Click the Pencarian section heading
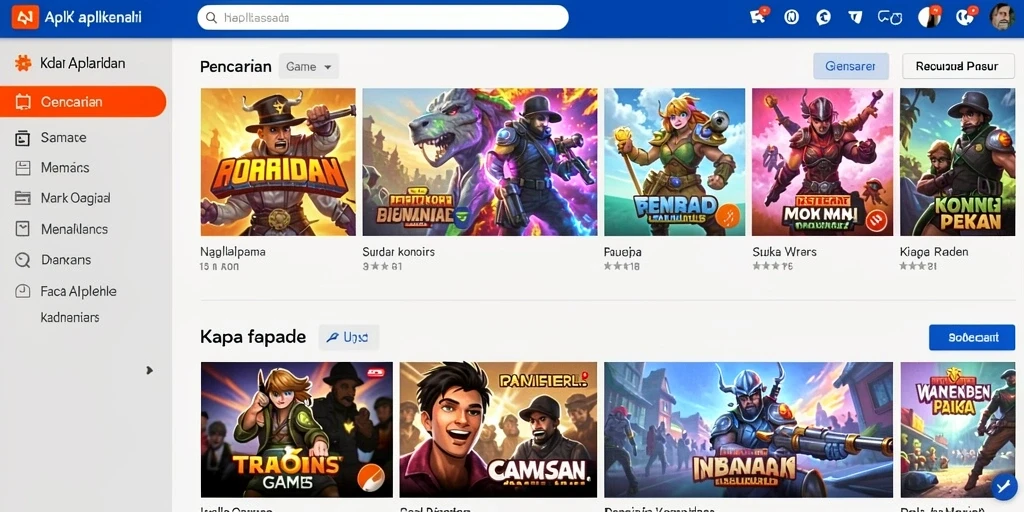This screenshot has width=1024, height=512. [x=236, y=67]
